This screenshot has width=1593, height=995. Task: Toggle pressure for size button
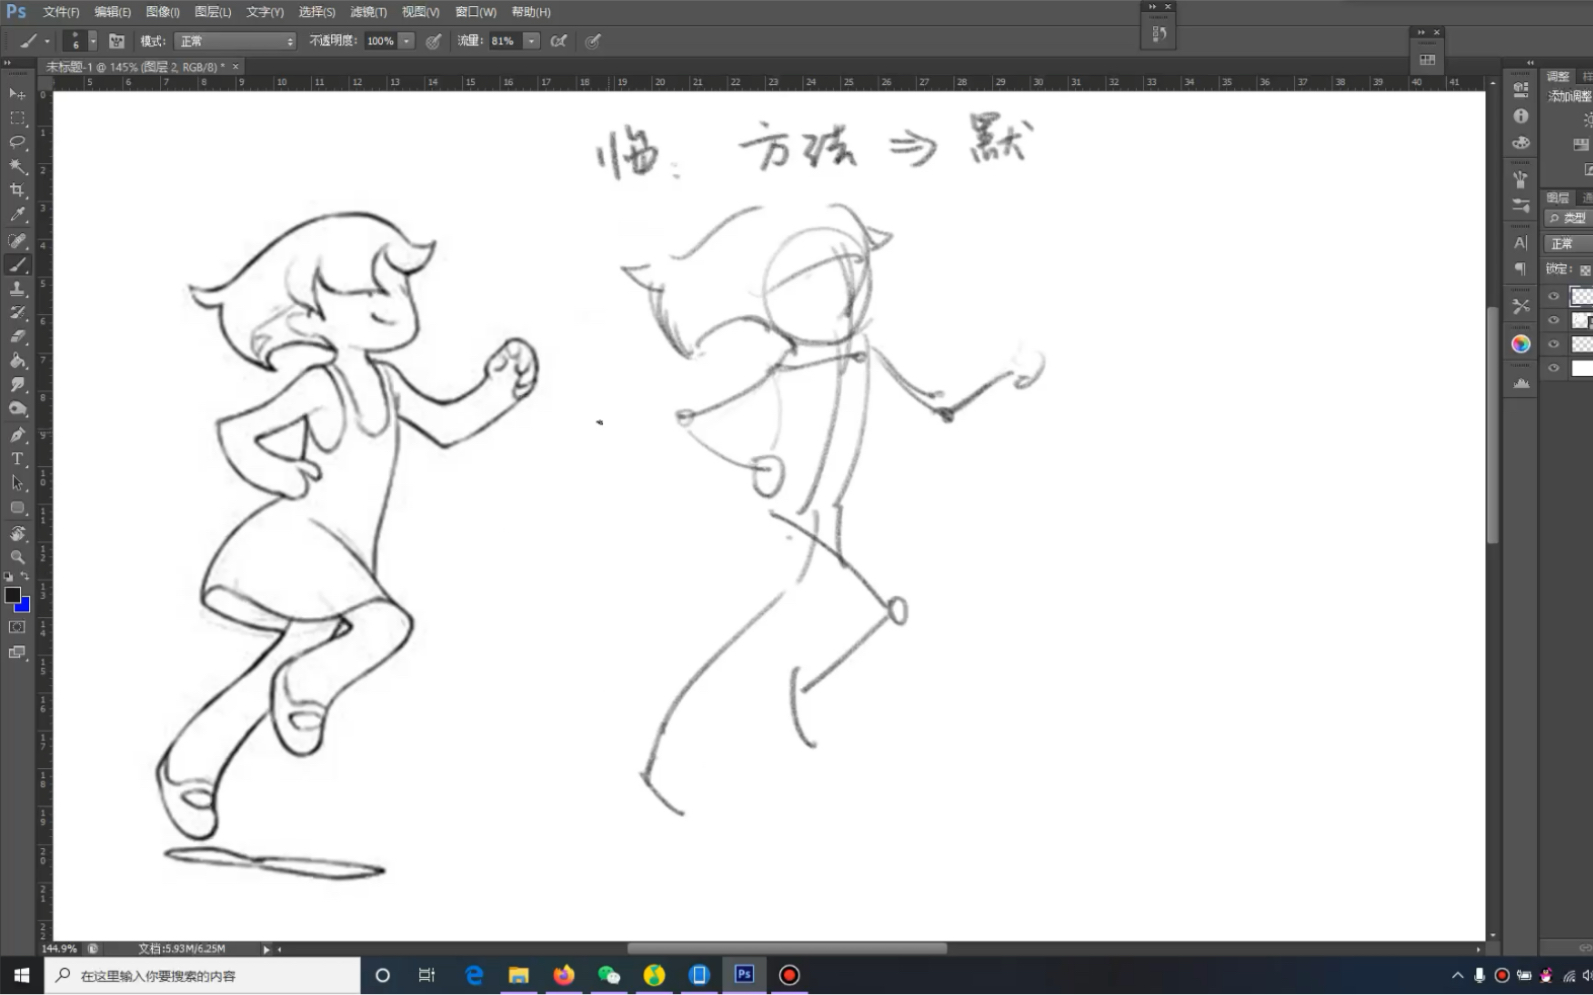click(x=593, y=41)
